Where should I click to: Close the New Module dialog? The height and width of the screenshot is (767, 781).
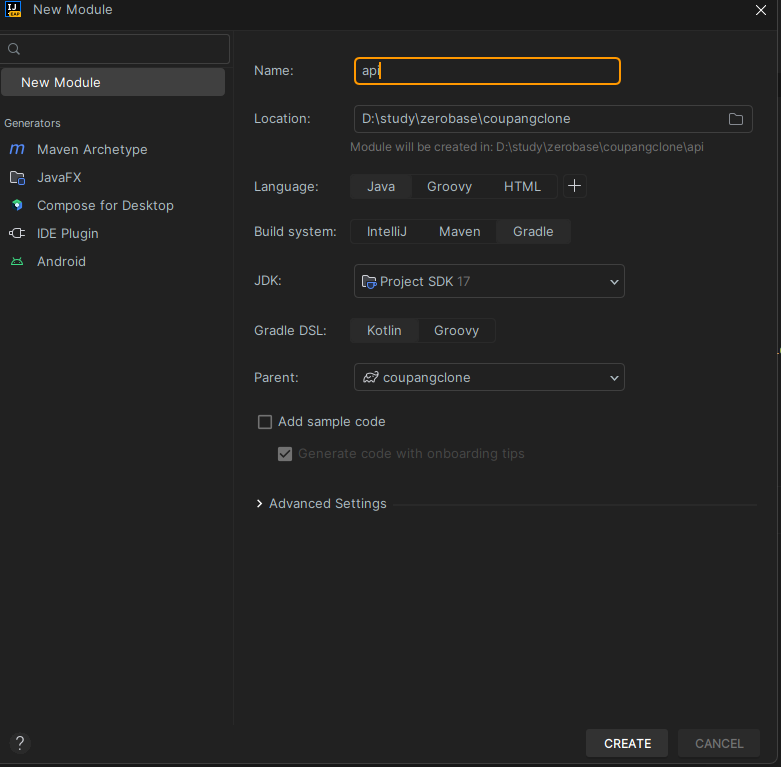(761, 10)
